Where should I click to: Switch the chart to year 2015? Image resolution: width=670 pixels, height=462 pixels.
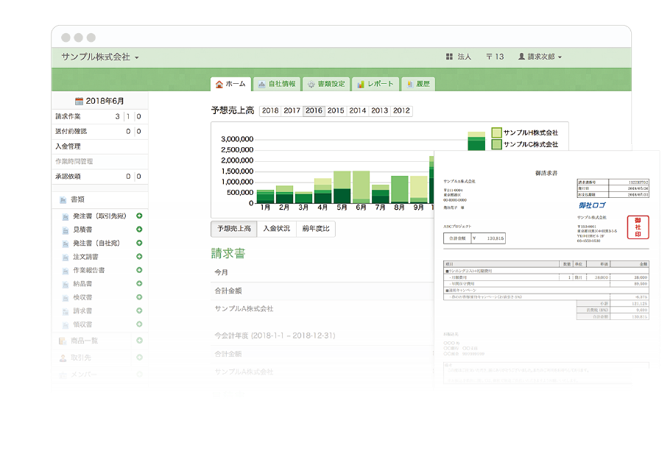335,110
